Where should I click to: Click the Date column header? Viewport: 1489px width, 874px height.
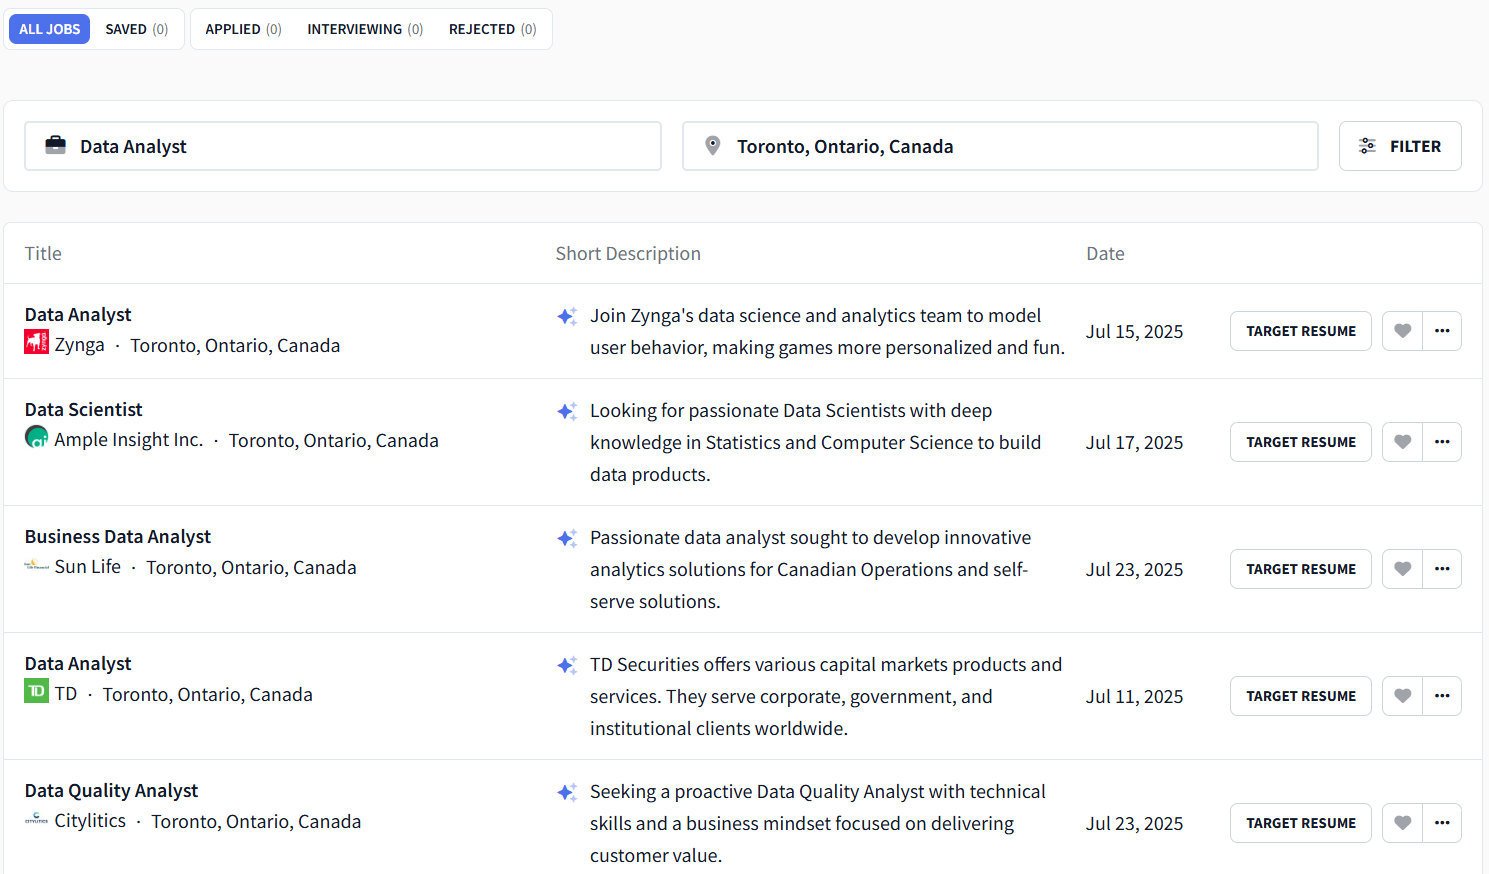click(1105, 254)
